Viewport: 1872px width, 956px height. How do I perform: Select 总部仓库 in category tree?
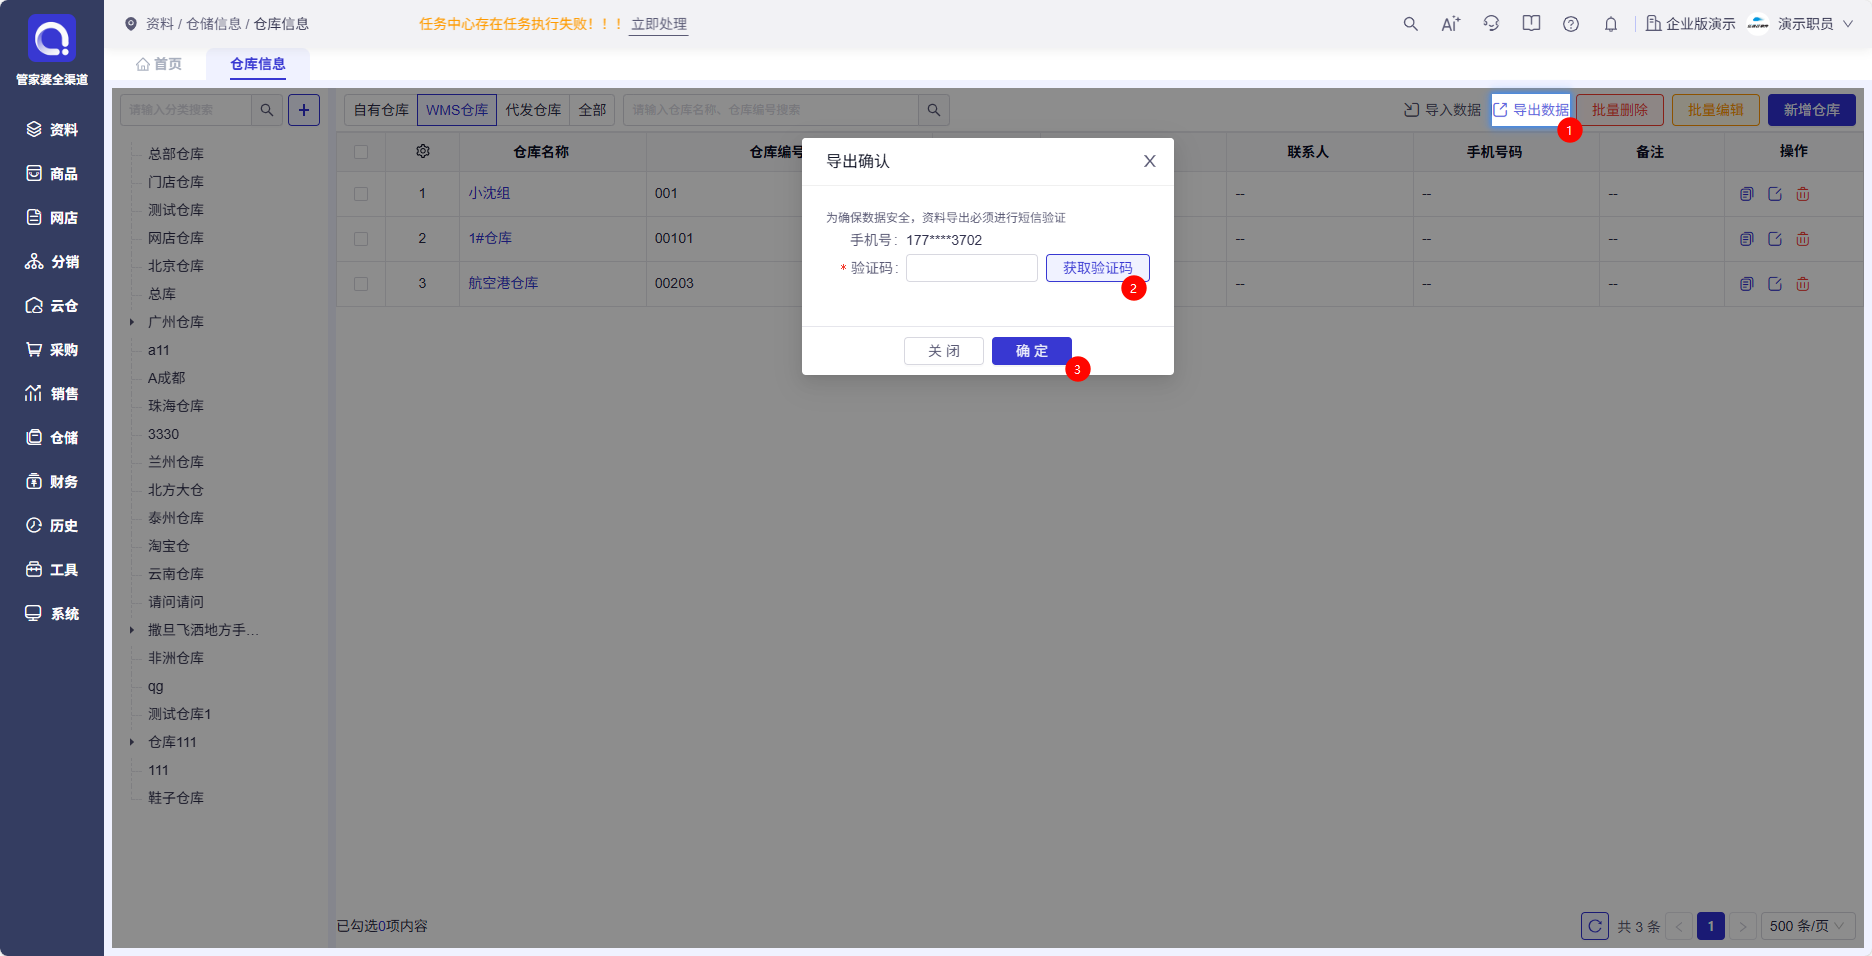[x=176, y=154]
